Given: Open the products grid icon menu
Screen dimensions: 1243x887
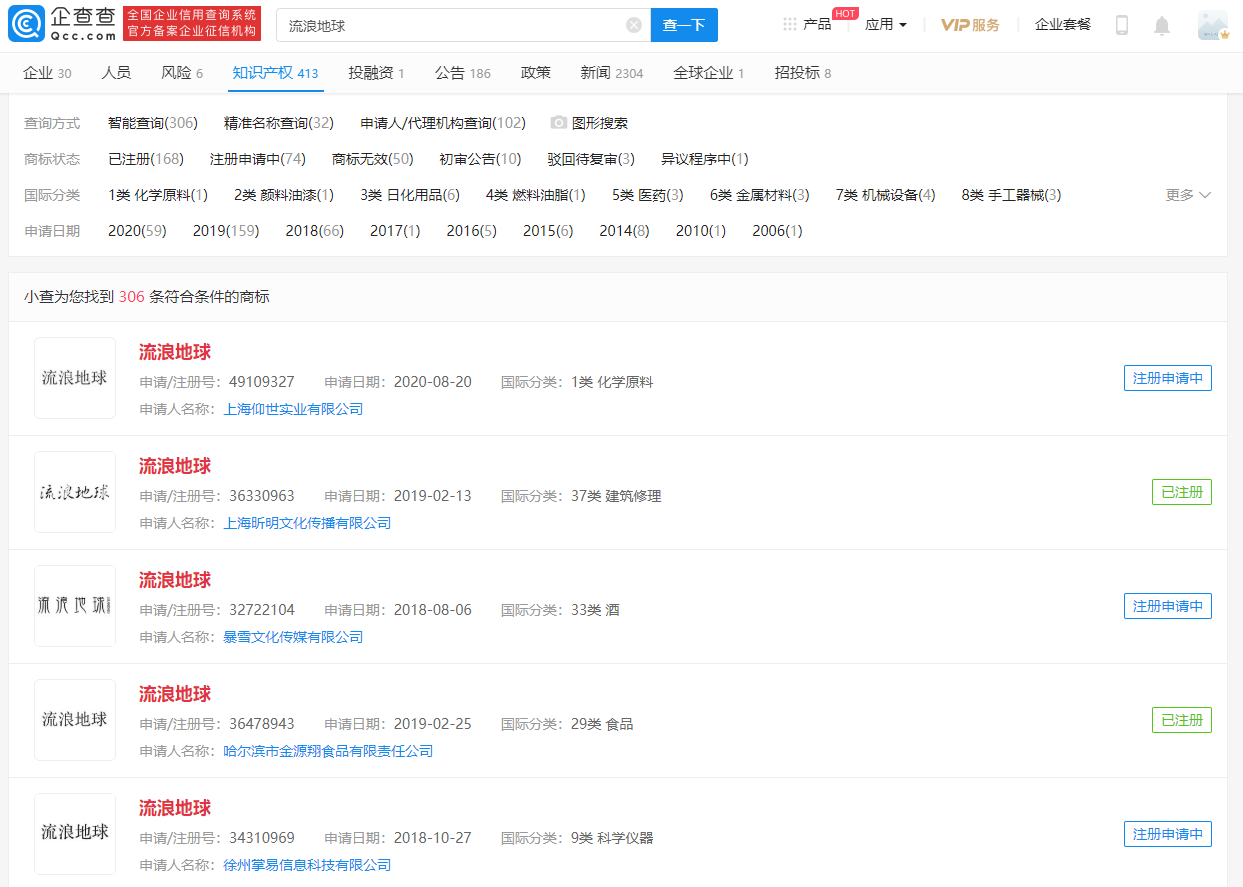Looking at the screenshot, I should click(x=790, y=24).
